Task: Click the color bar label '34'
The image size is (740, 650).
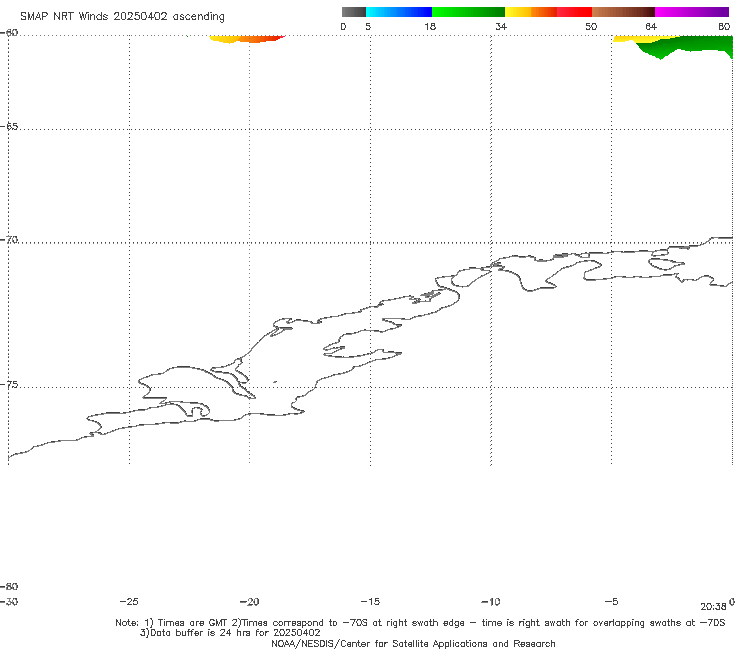Action: tap(501, 26)
